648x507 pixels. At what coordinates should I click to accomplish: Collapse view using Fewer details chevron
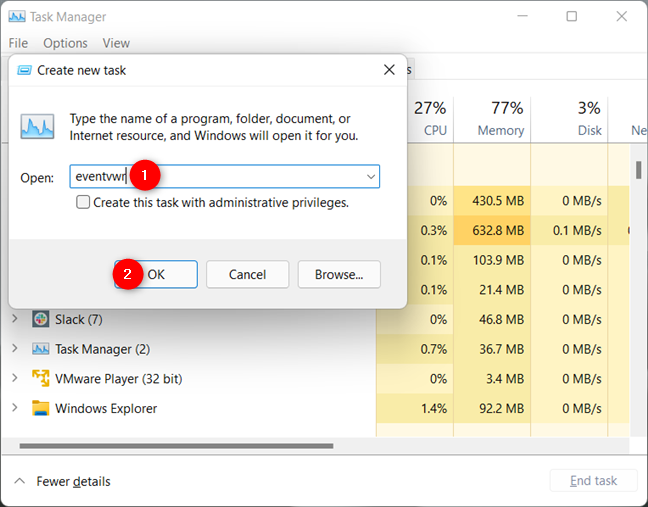19,481
